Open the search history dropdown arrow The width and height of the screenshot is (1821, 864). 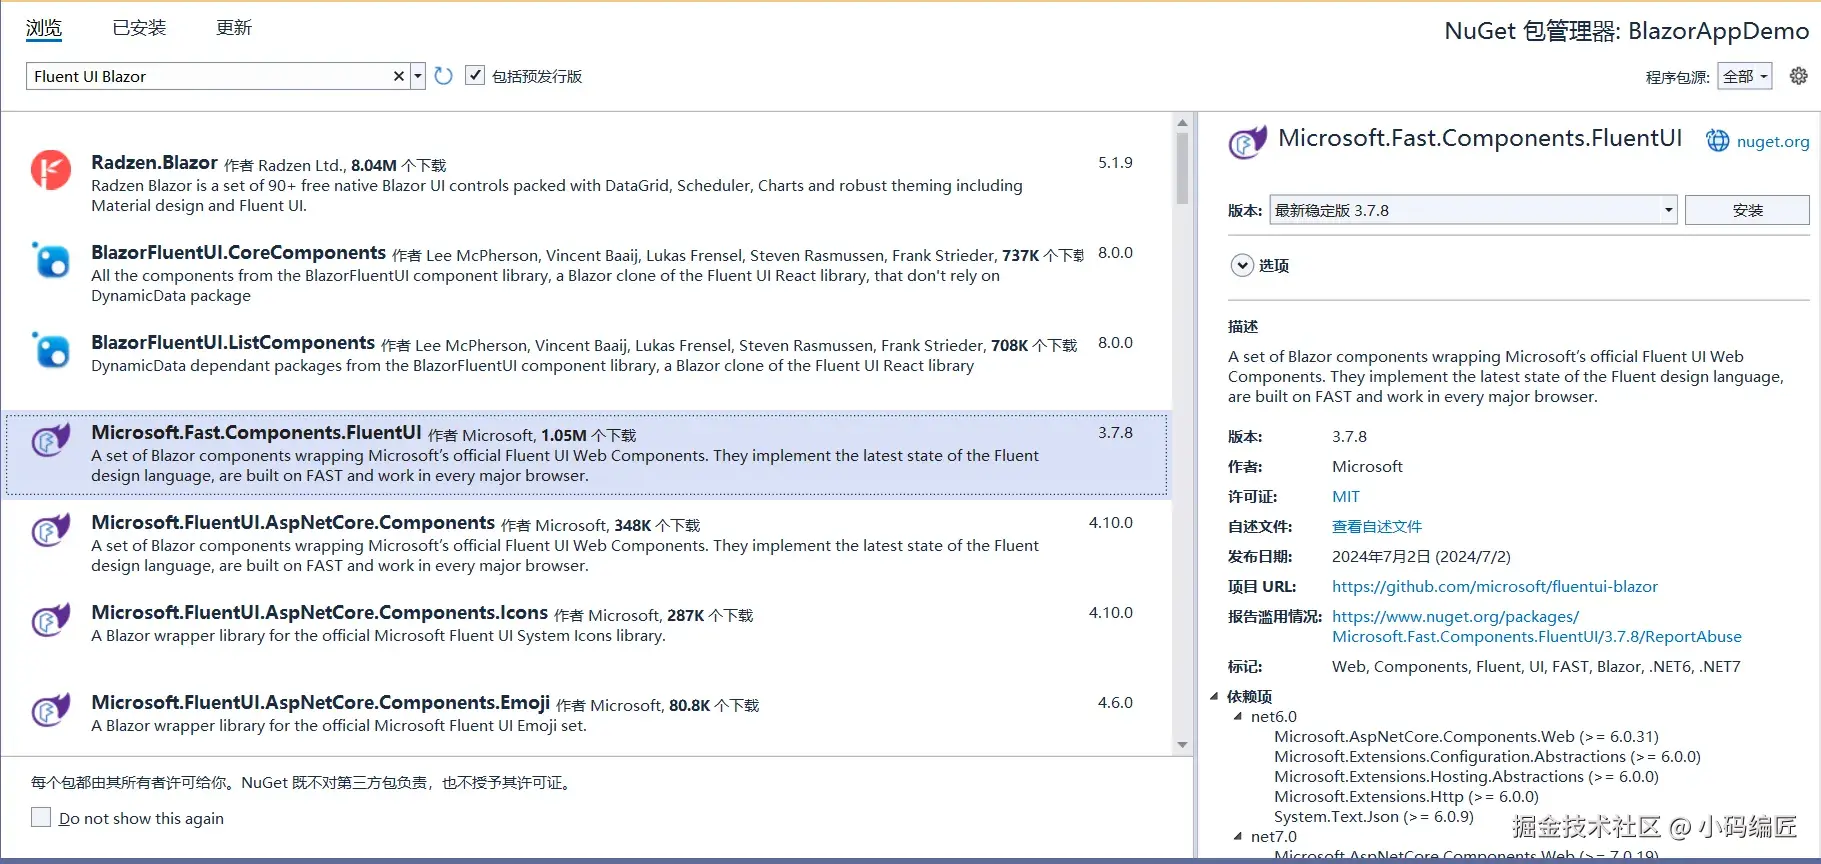418,76
